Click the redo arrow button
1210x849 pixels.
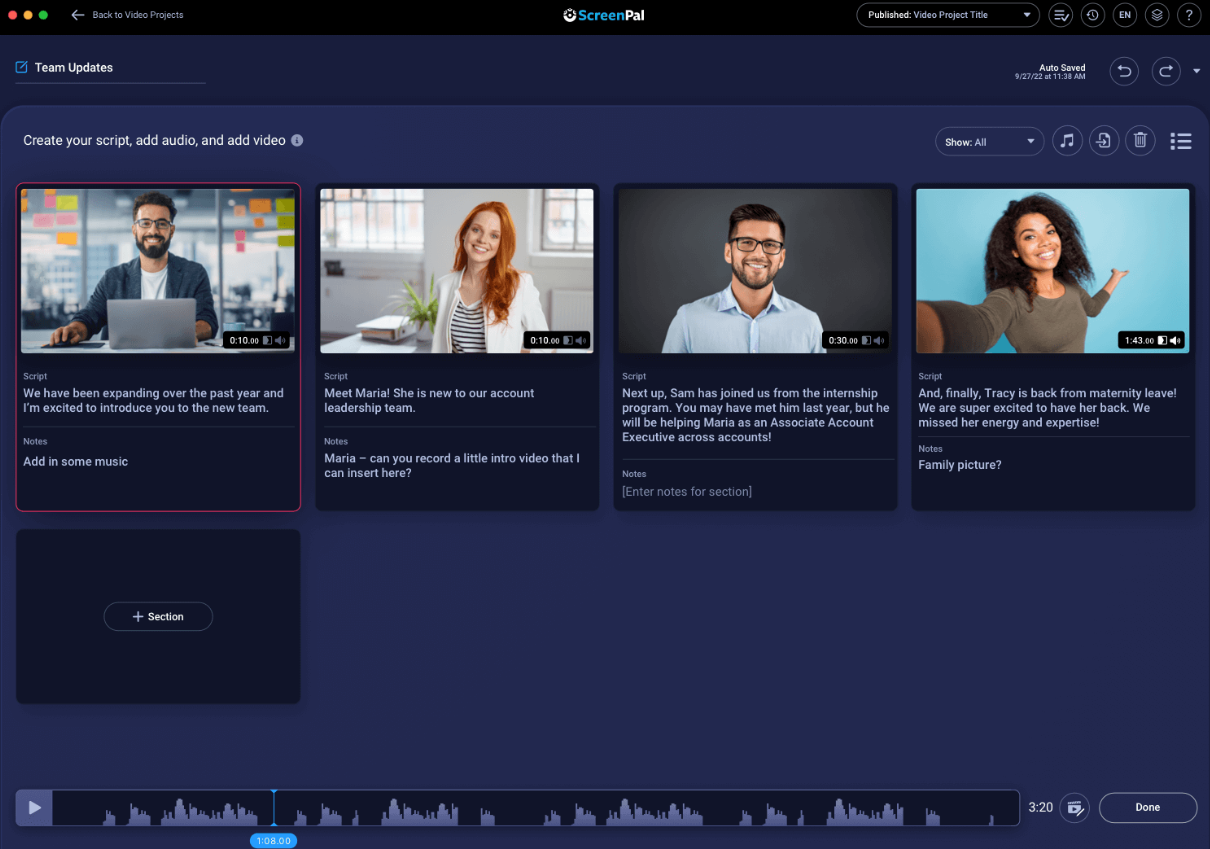click(x=1165, y=71)
